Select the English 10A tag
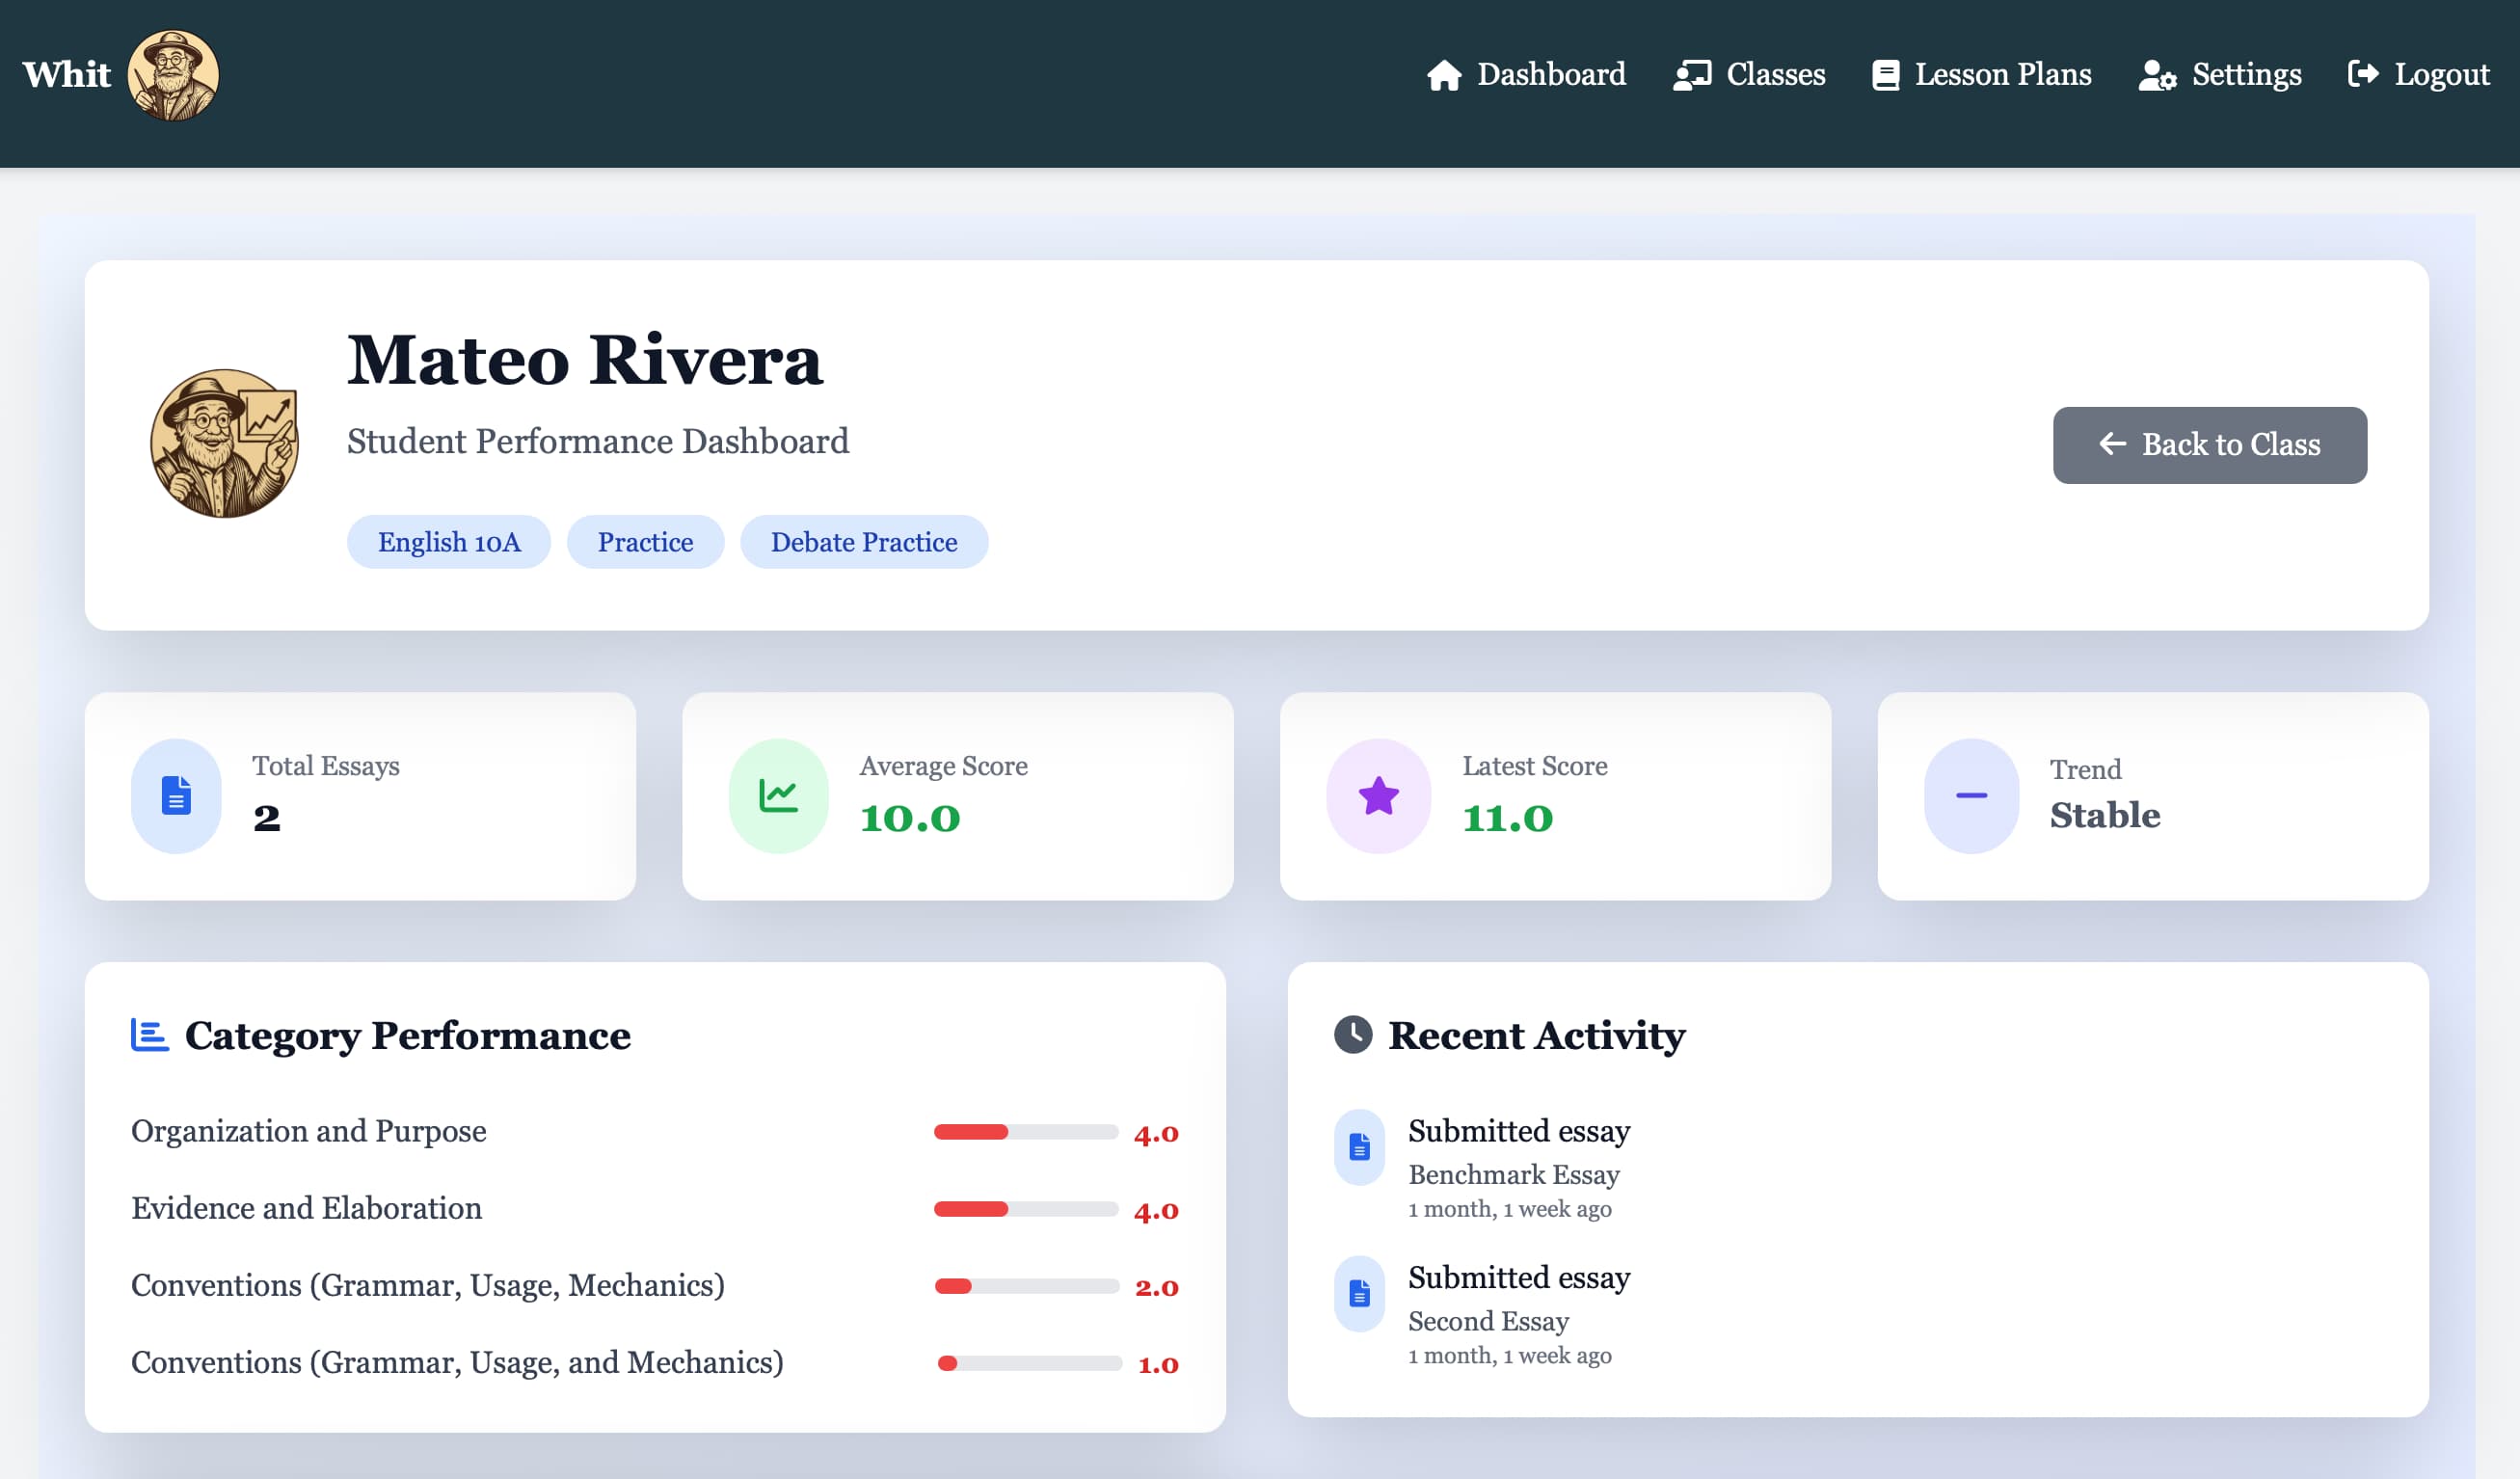This screenshot has height=1479, width=2520. coord(448,541)
